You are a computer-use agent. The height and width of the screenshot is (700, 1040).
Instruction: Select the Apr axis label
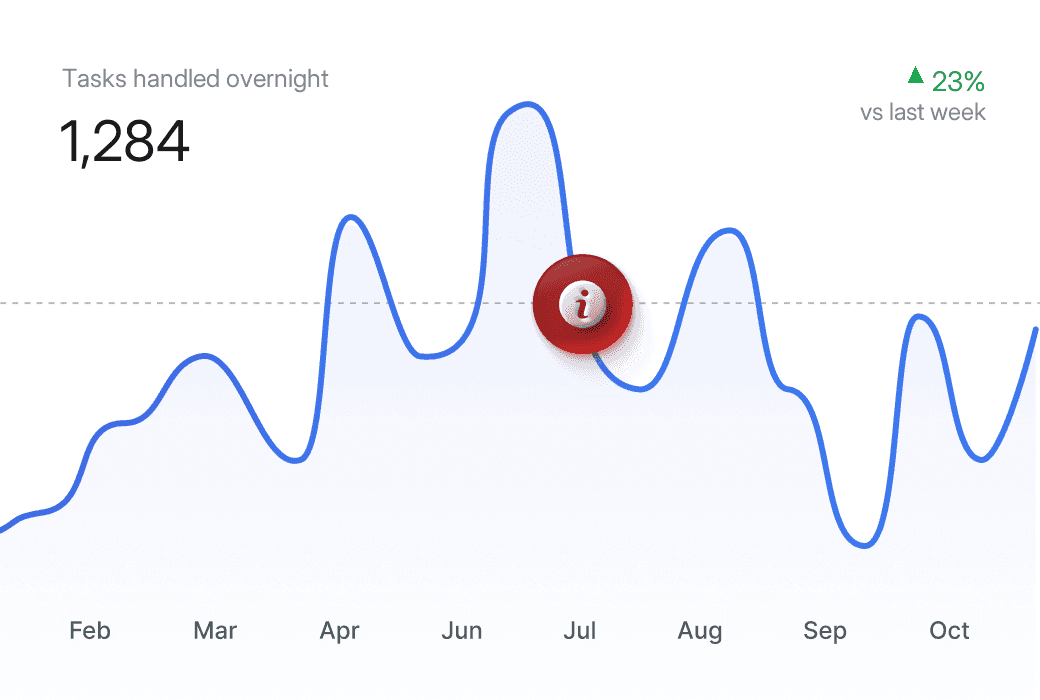339,631
